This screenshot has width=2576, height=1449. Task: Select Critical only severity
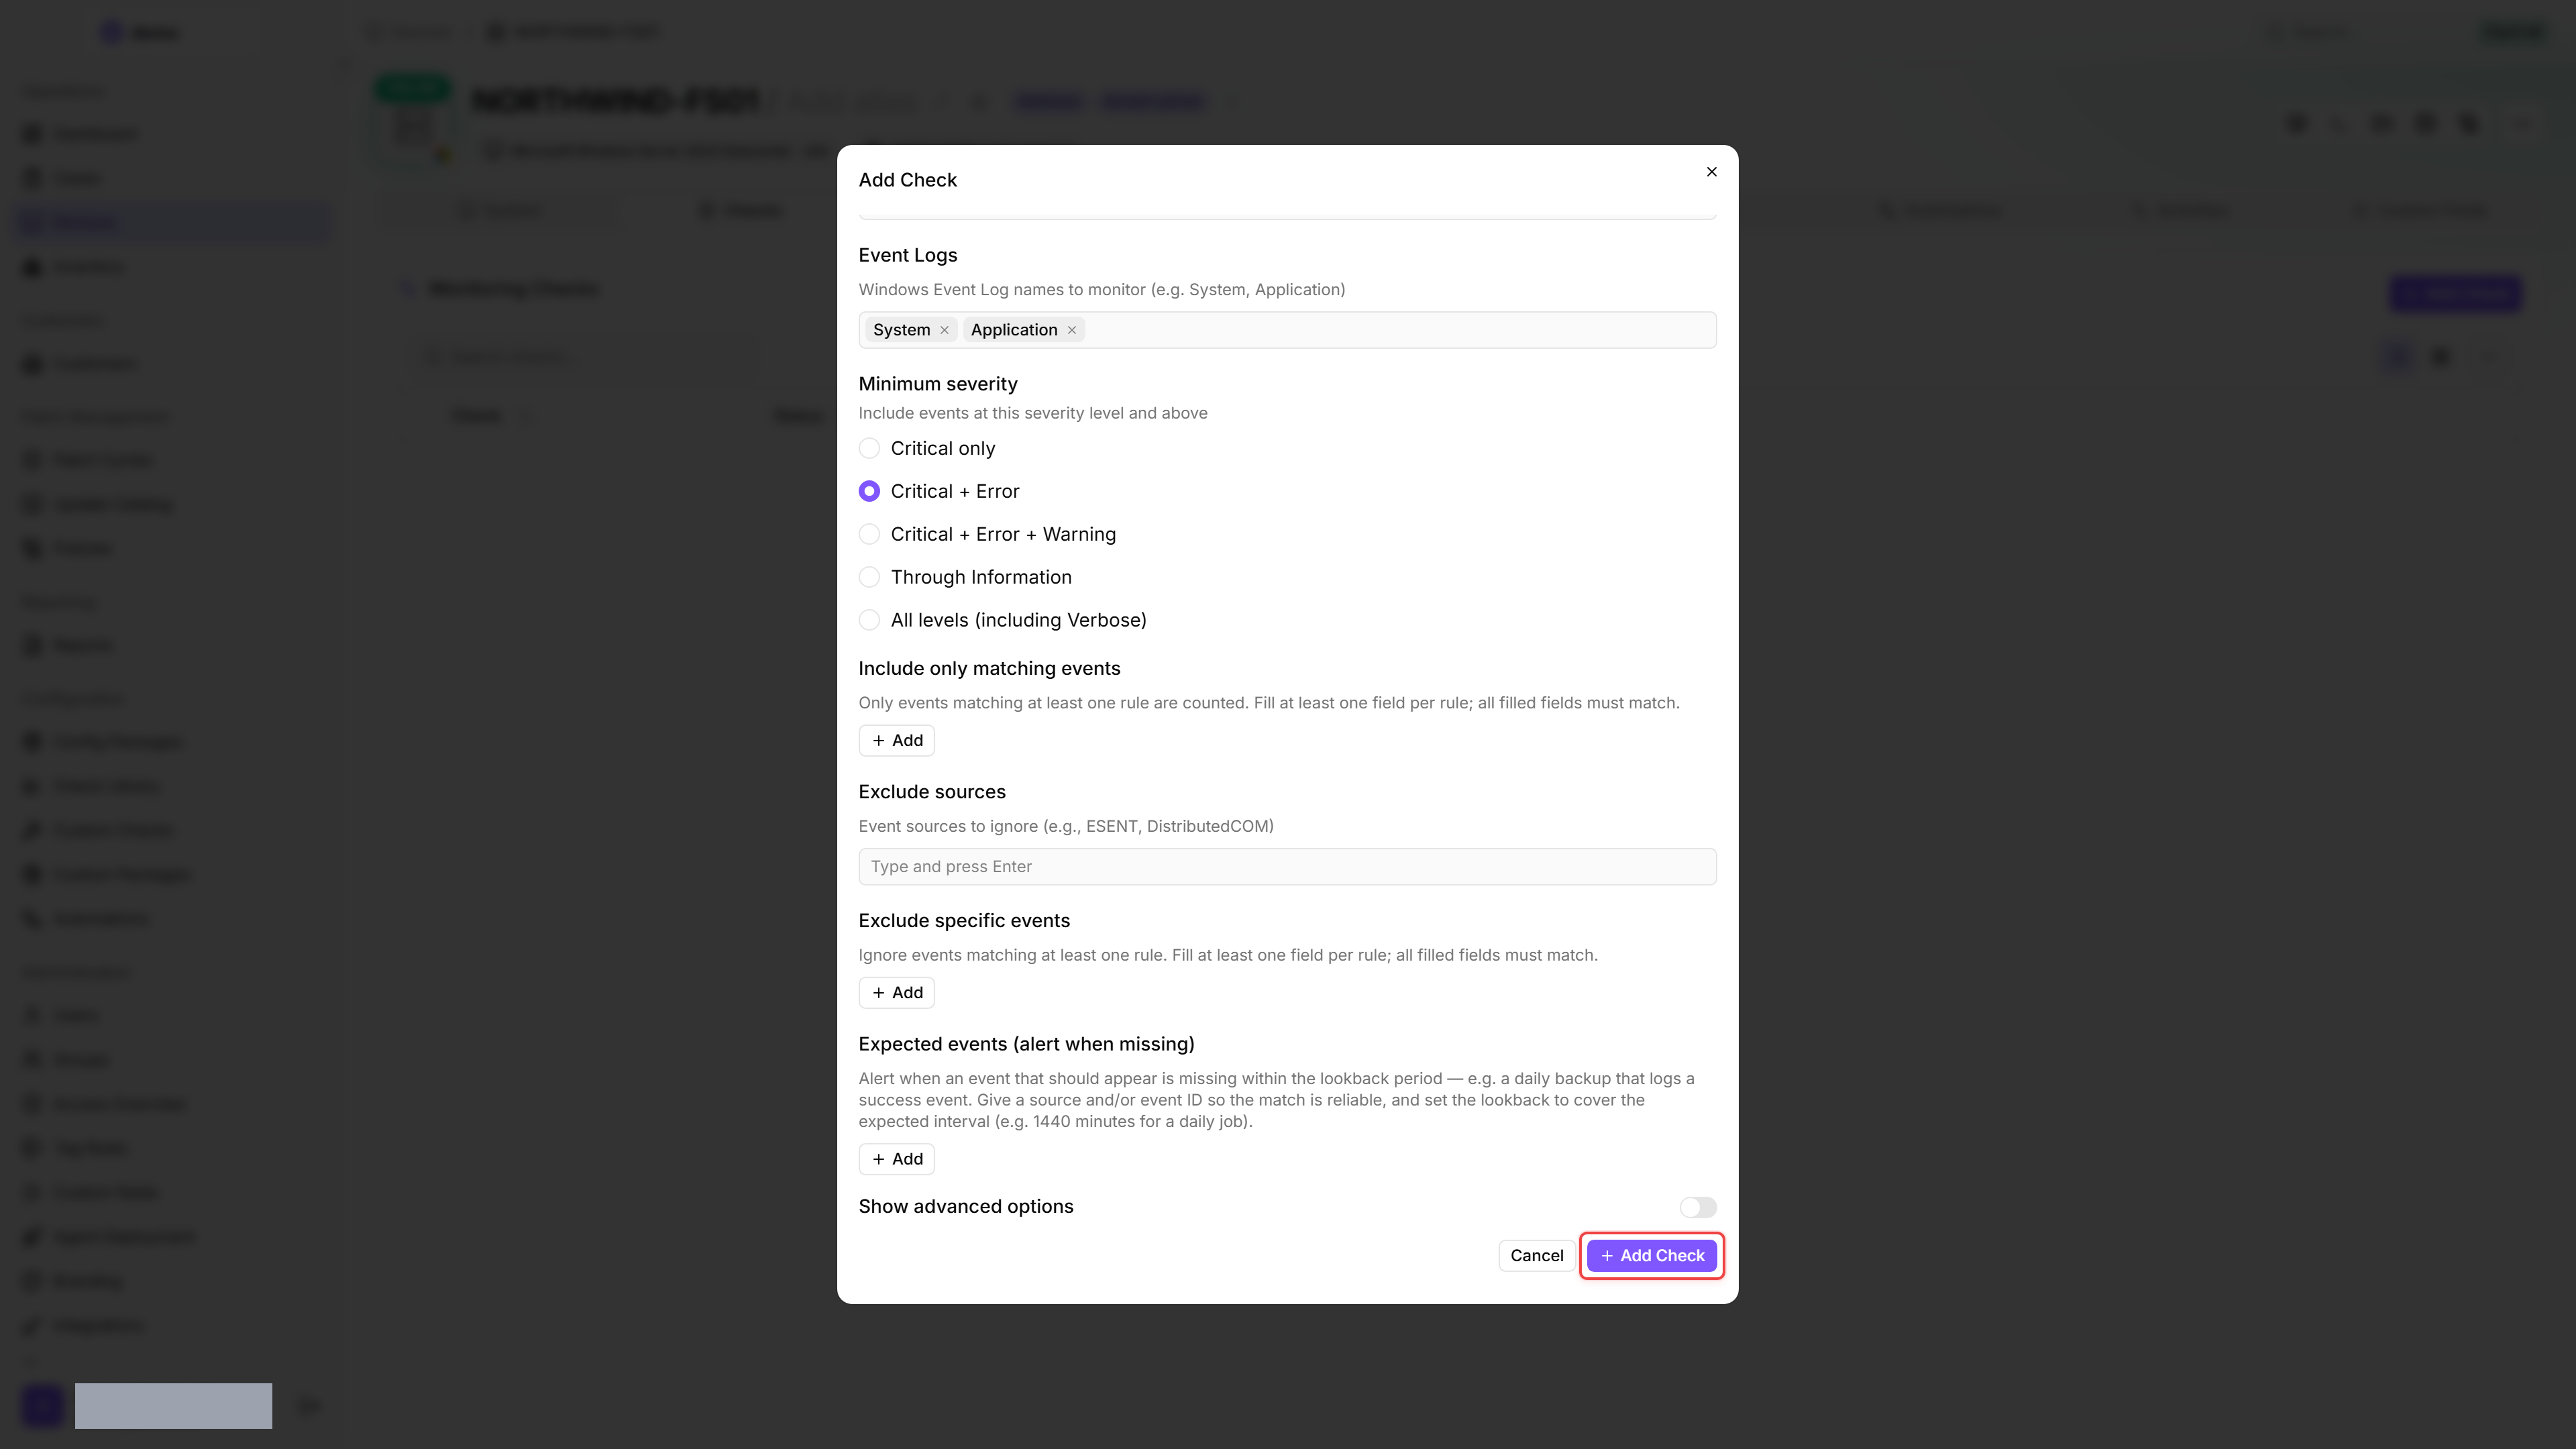[869, 448]
